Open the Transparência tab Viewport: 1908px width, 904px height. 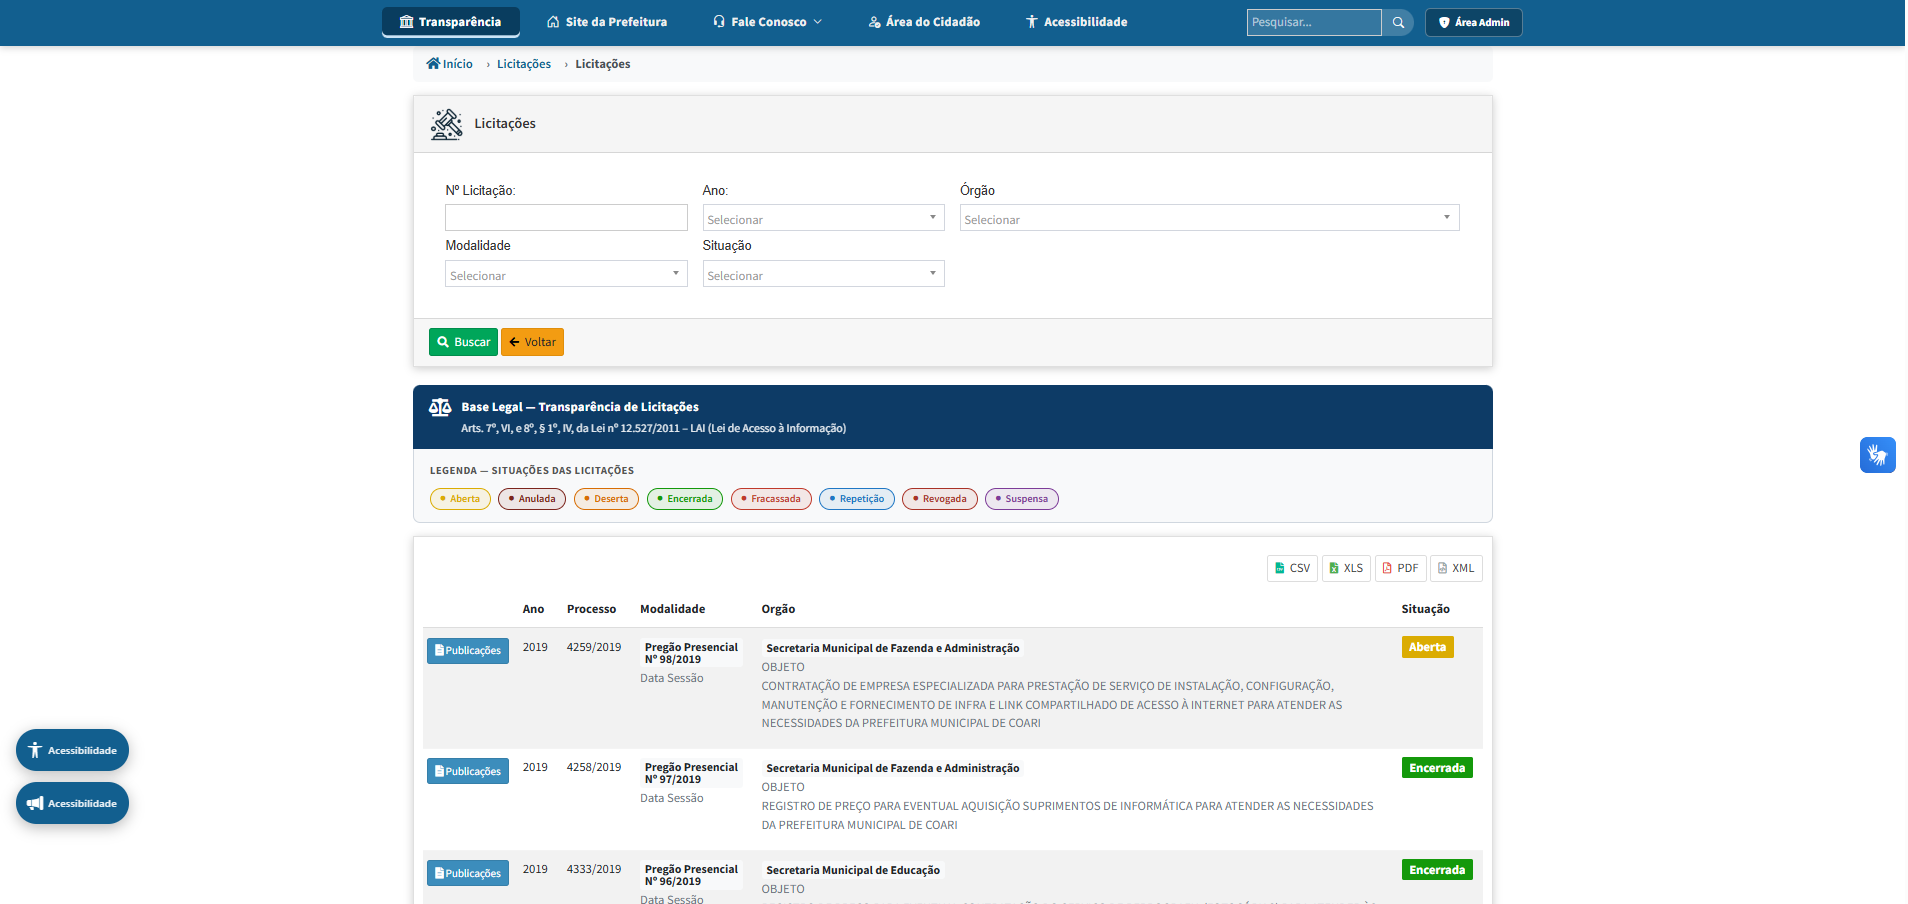point(450,22)
